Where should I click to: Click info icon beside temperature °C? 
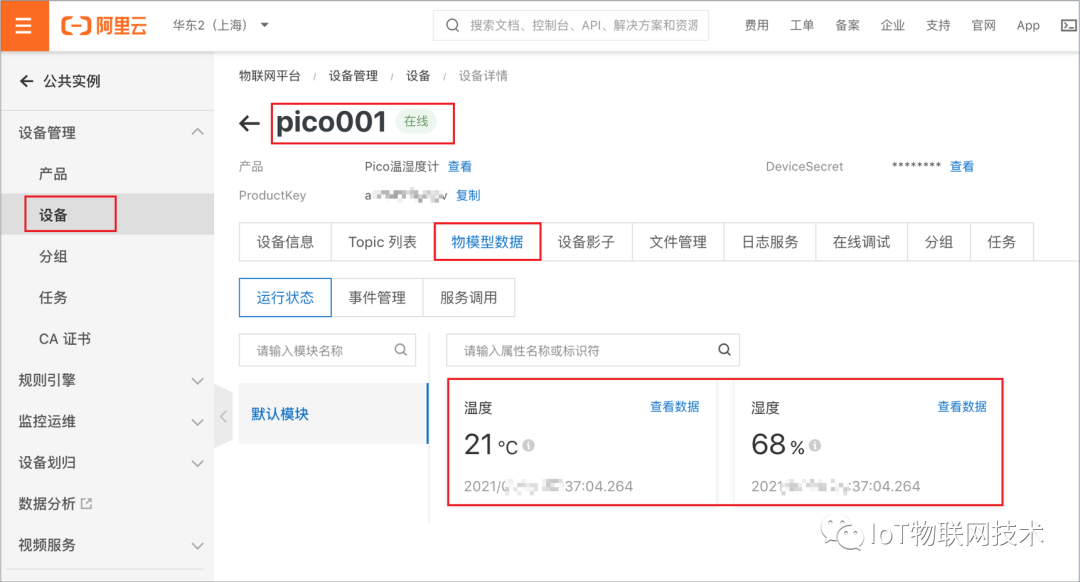[x=528, y=446]
